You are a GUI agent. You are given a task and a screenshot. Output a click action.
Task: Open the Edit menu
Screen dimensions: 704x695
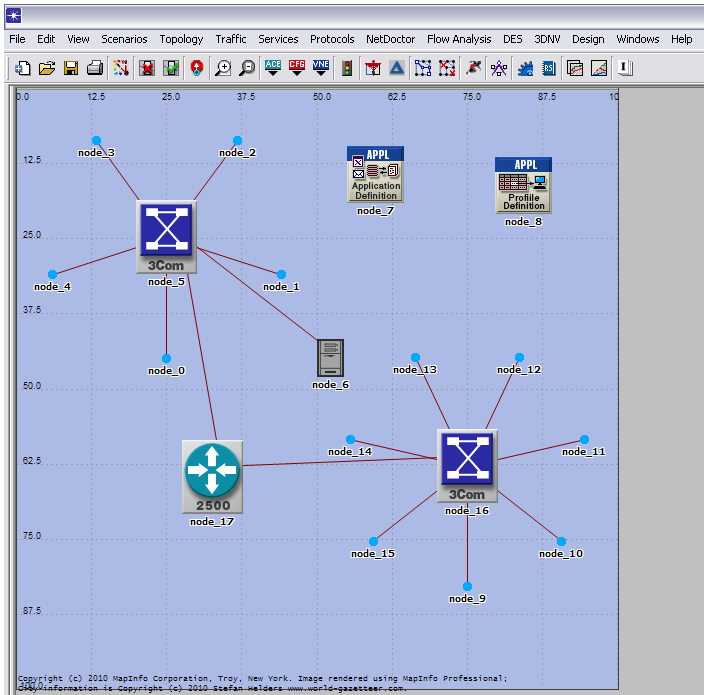pos(46,39)
